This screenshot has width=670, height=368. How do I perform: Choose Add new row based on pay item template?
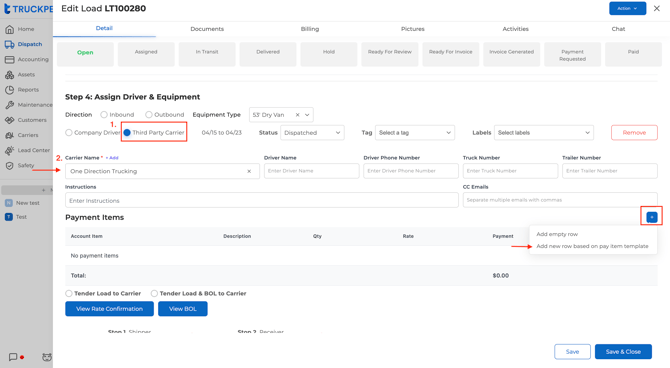(x=592, y=246)
